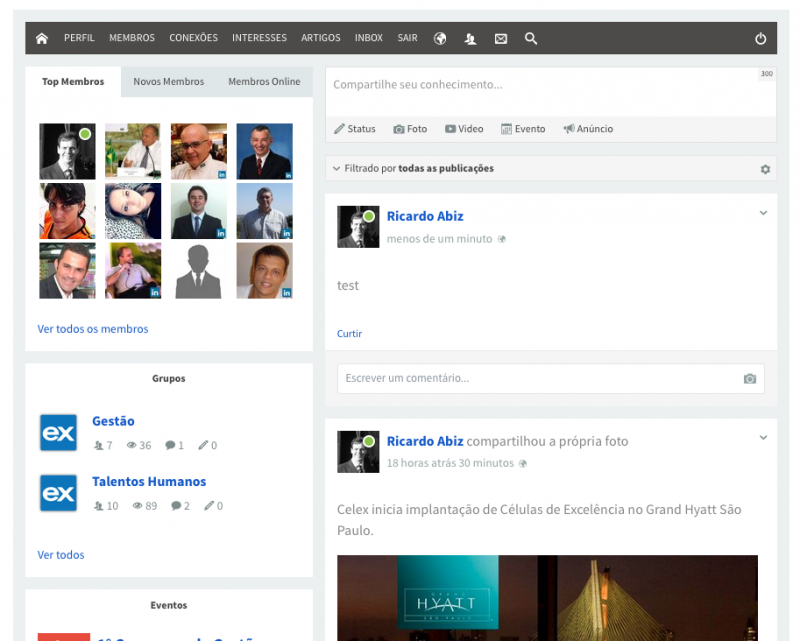Screen dimensions: 800x641
Task: Open the Hyatt shared photo
Action: pyautogui.click(x=547, y=598)
